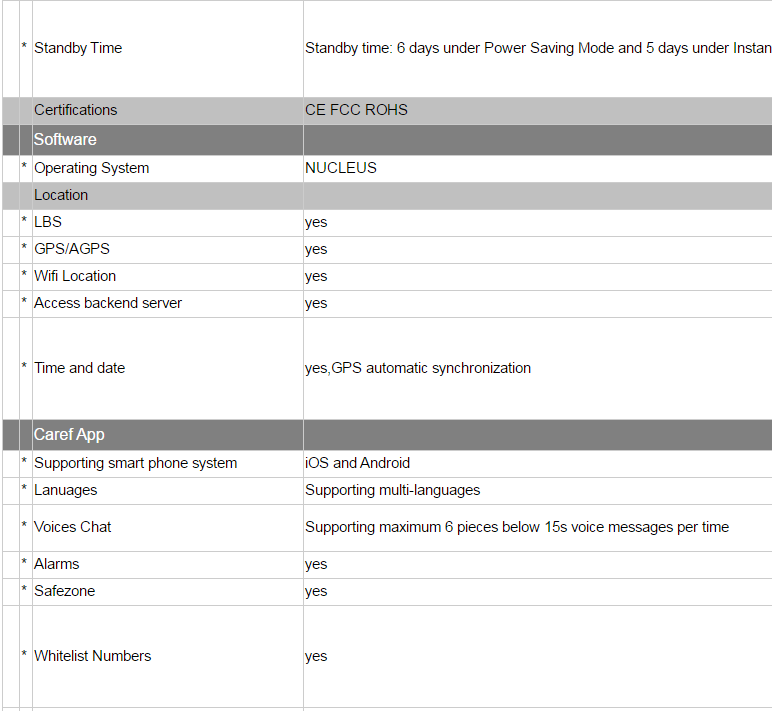This screenshot has width=774, height=711.
Task: Click the Certifications label cell
Action: pos(76,110)
